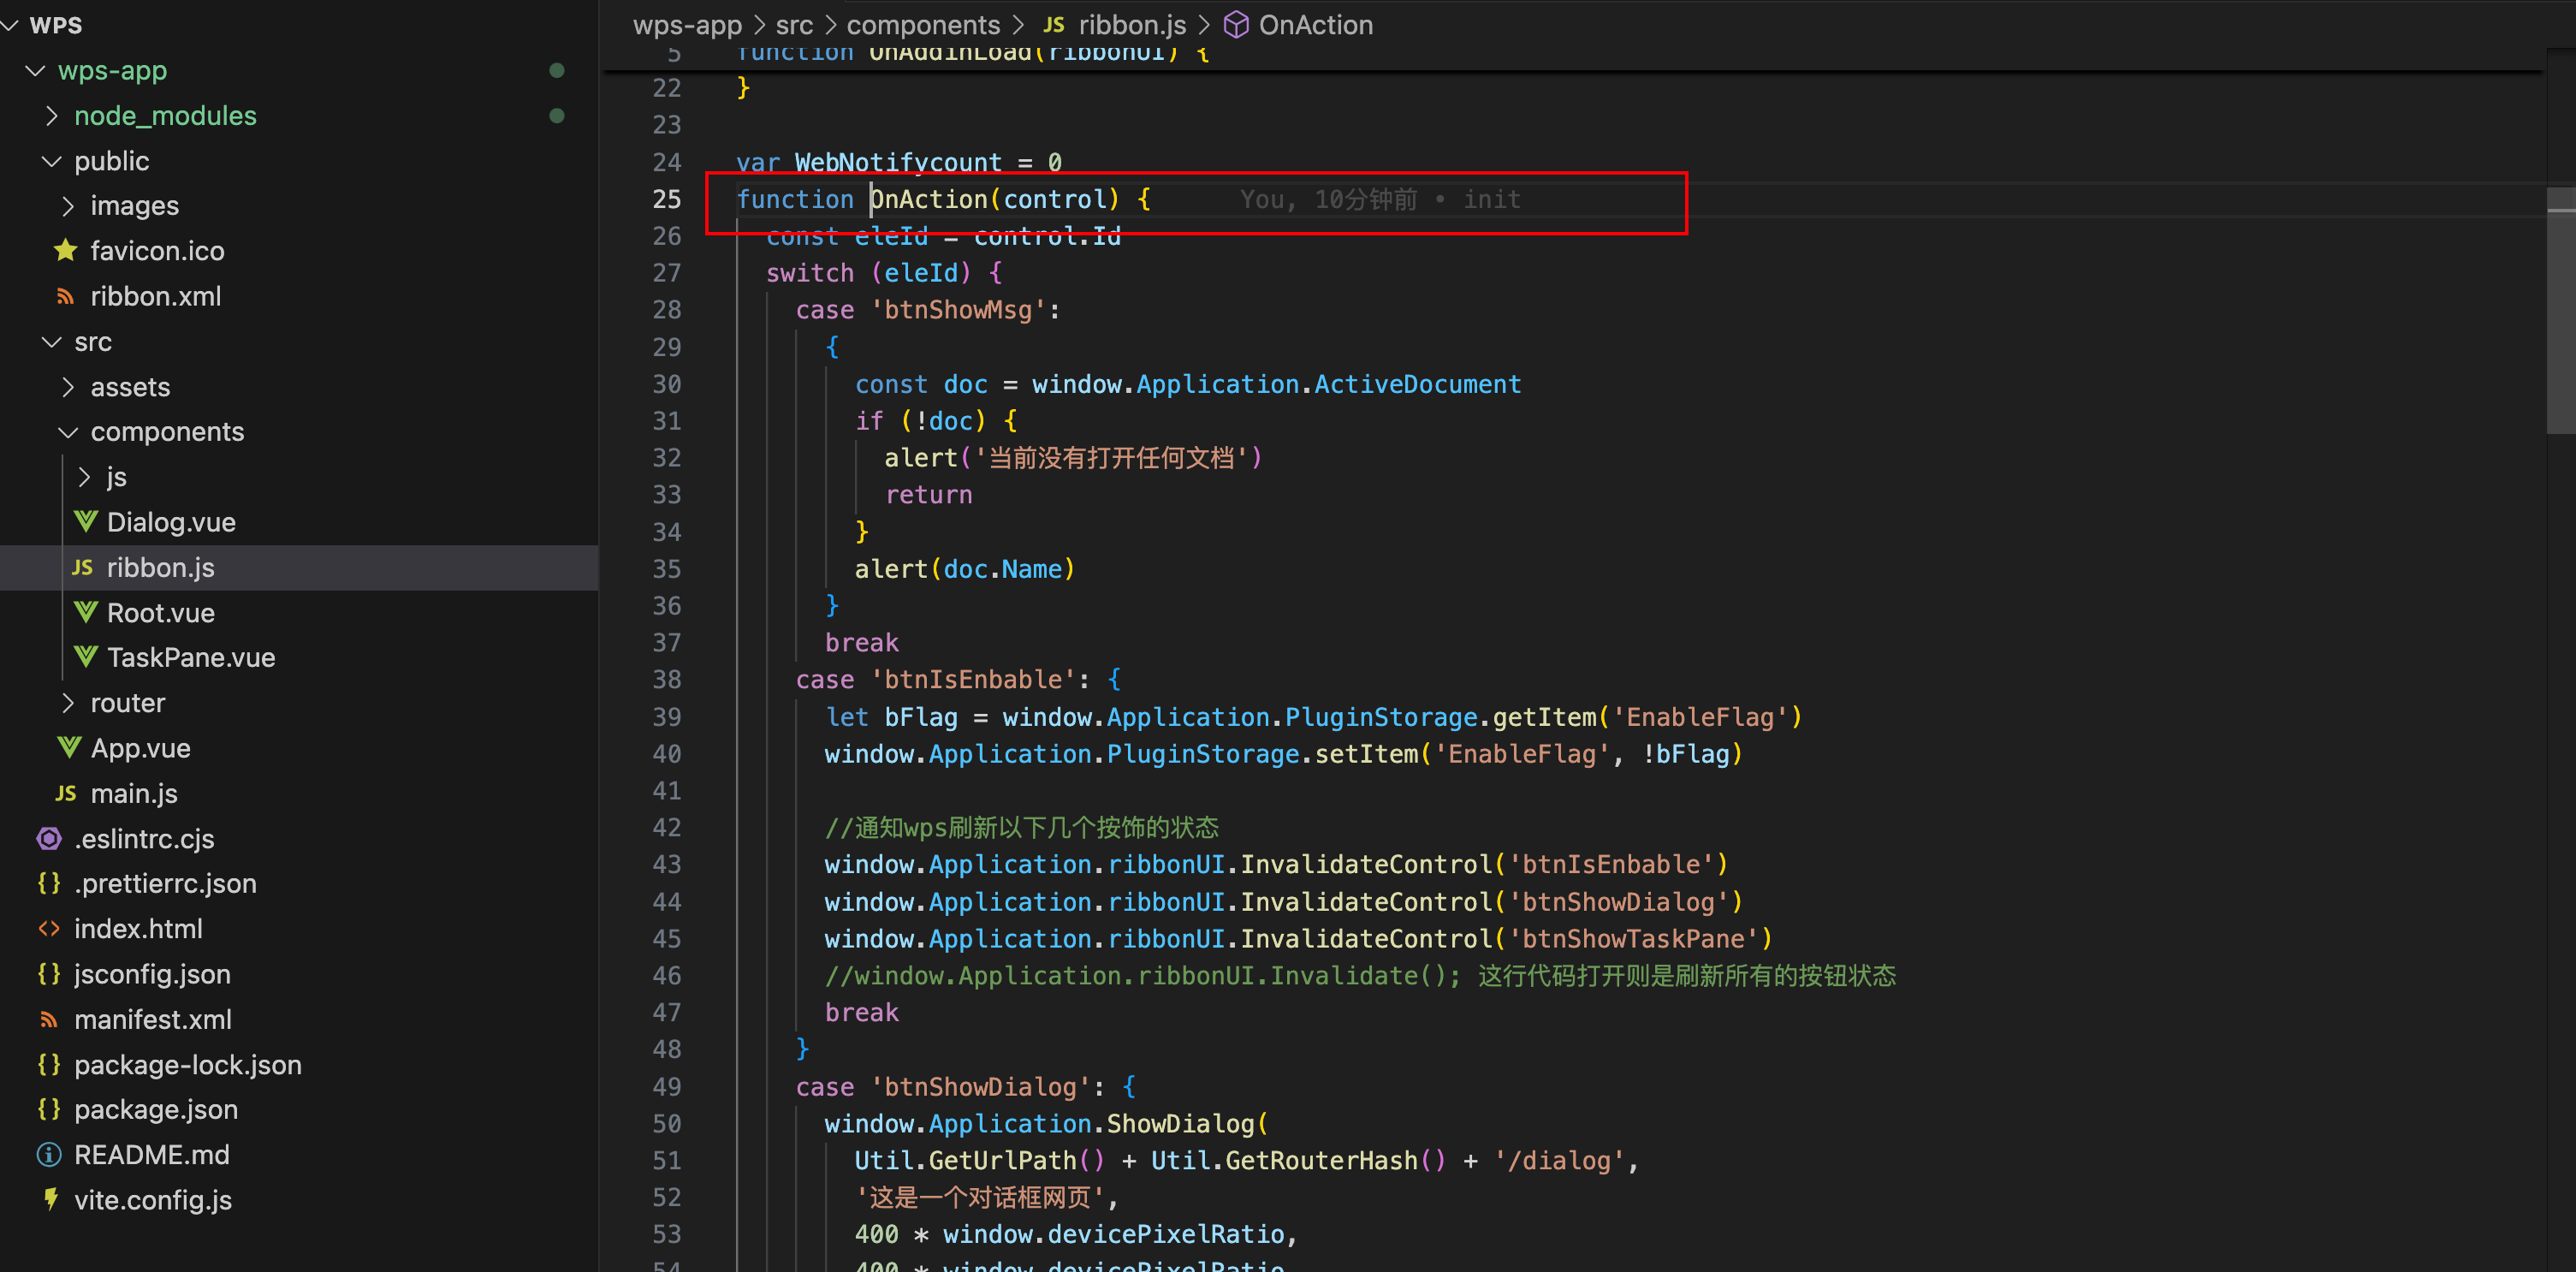
Task: Expand the router folder
Action: click(x=68, y=703)
